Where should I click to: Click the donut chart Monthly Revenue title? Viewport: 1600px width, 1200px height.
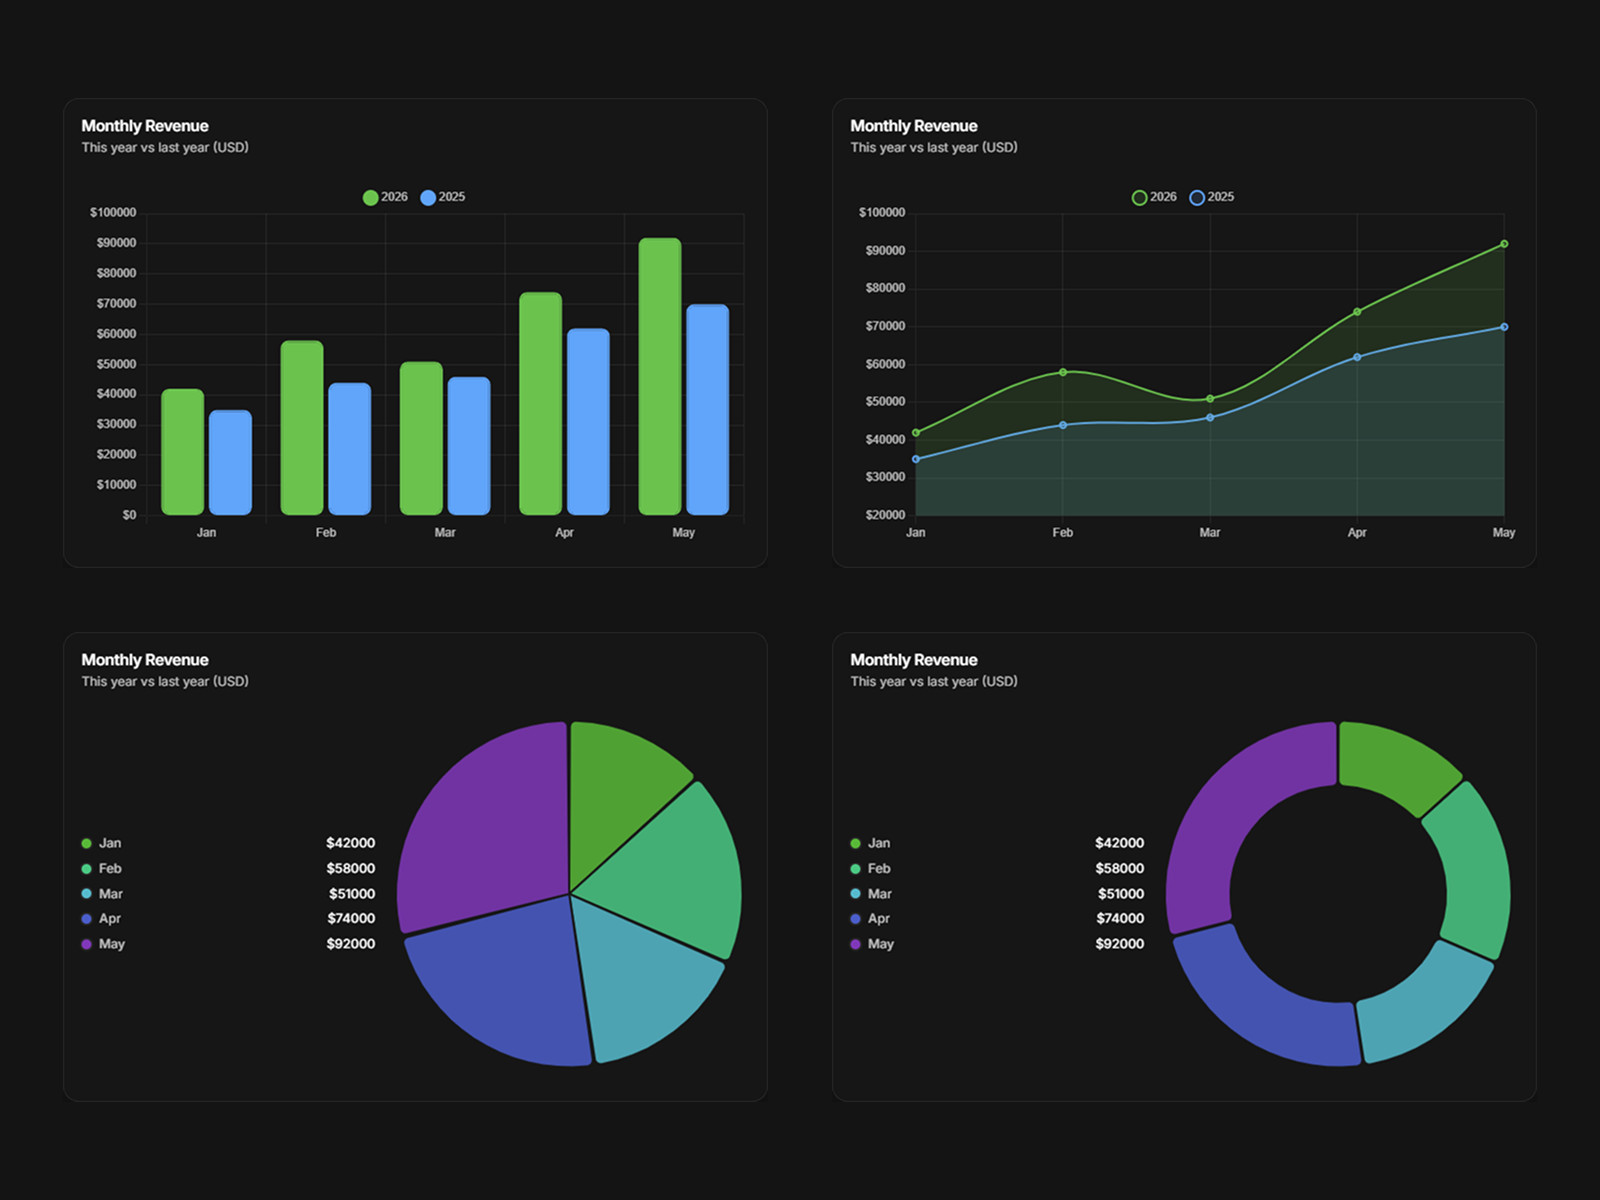point(914,660)
